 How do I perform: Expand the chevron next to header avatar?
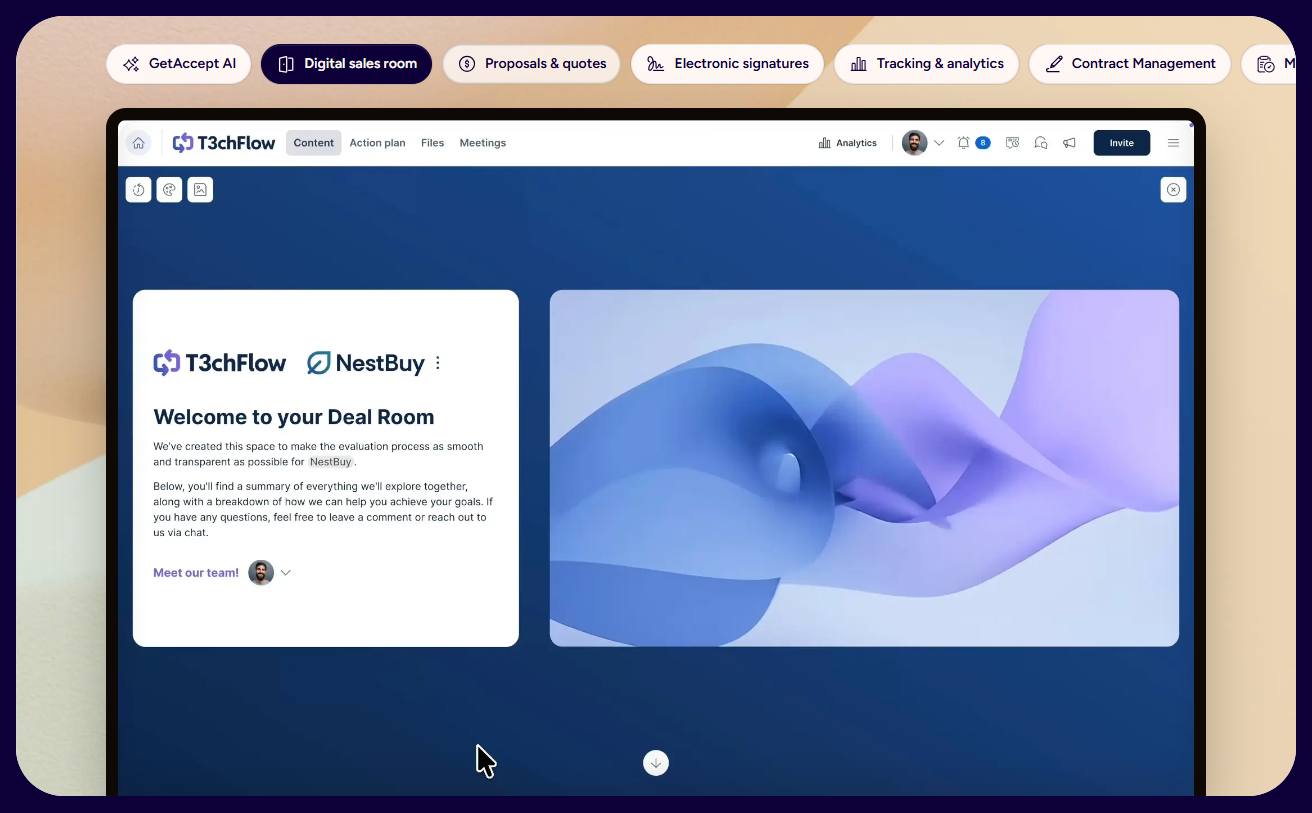(x=939, y=143)
